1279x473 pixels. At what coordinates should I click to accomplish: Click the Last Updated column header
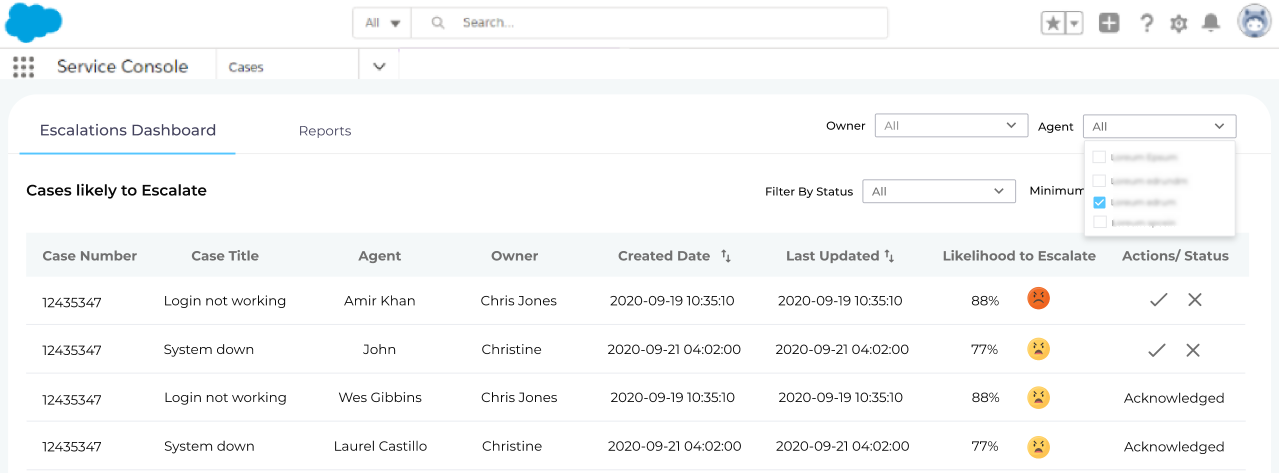[832, 256]
